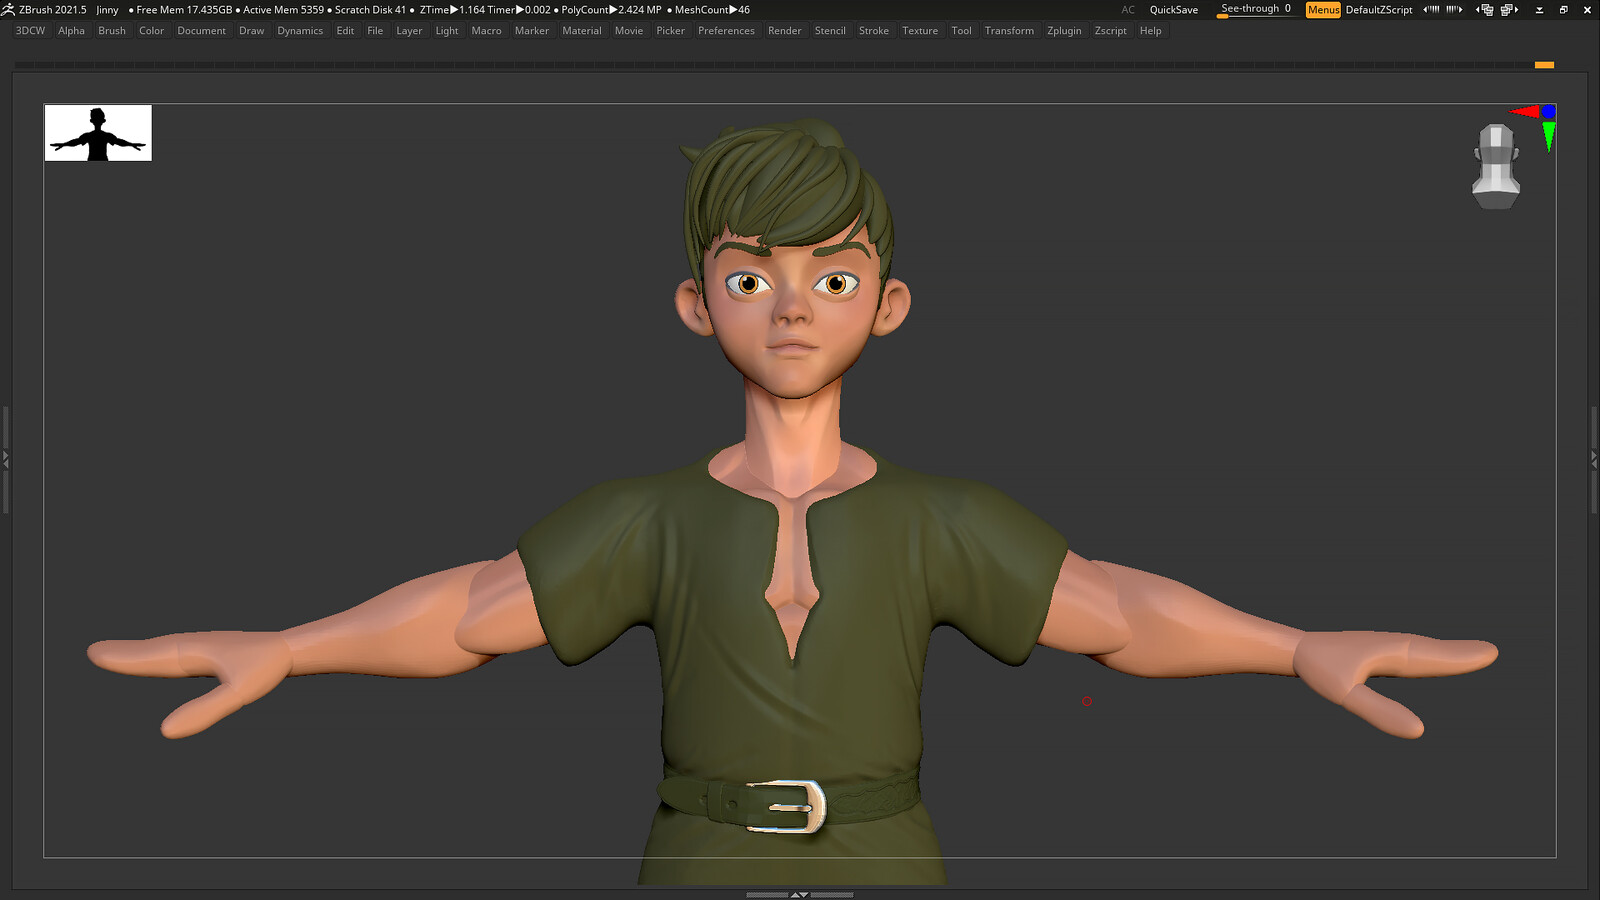This screenshot has width=1600, height=900.
Task: Open the Zscript menu
Action: (1110, 31)
